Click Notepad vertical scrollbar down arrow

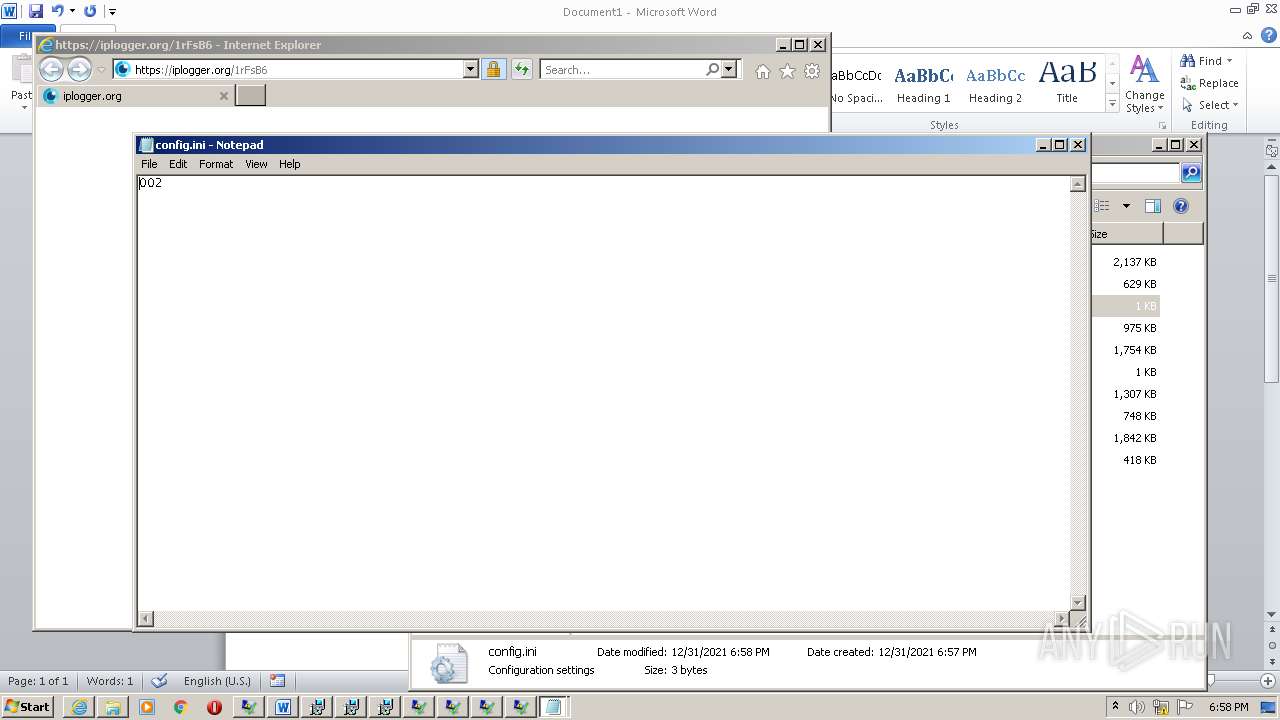click(x=1078, y=602)
